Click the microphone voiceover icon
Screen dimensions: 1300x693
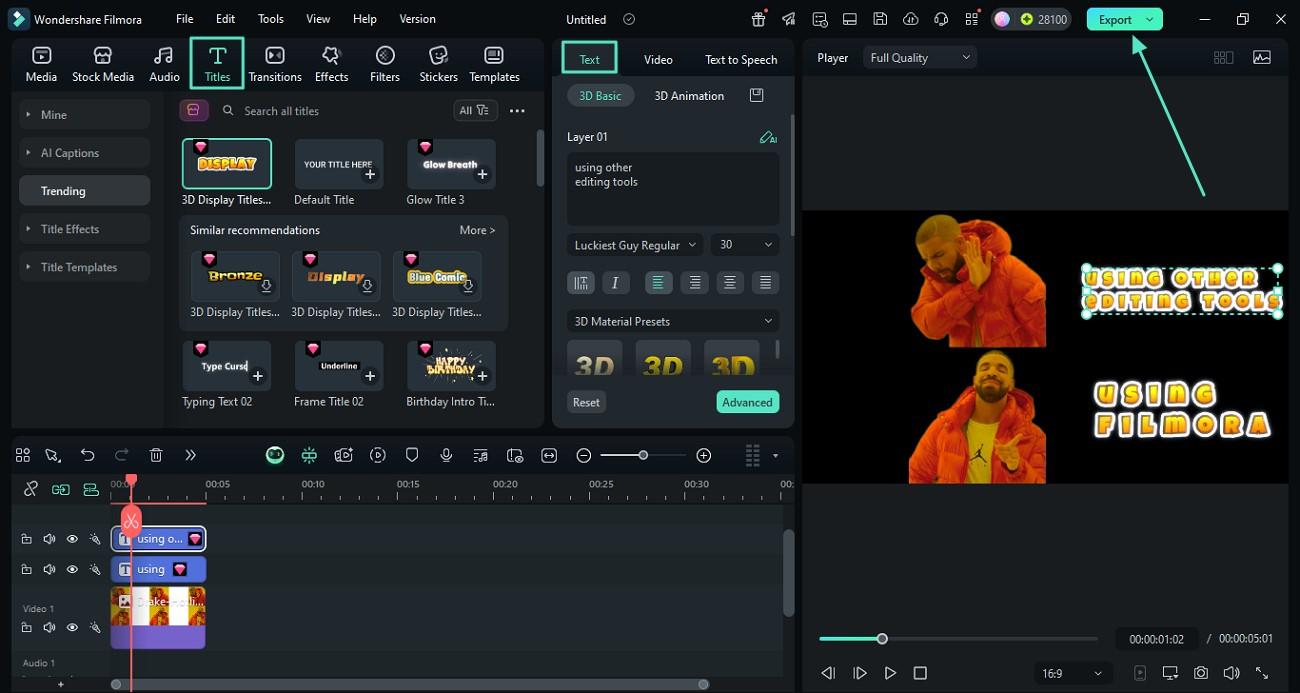pyautogui.click(x=446, y=455)
